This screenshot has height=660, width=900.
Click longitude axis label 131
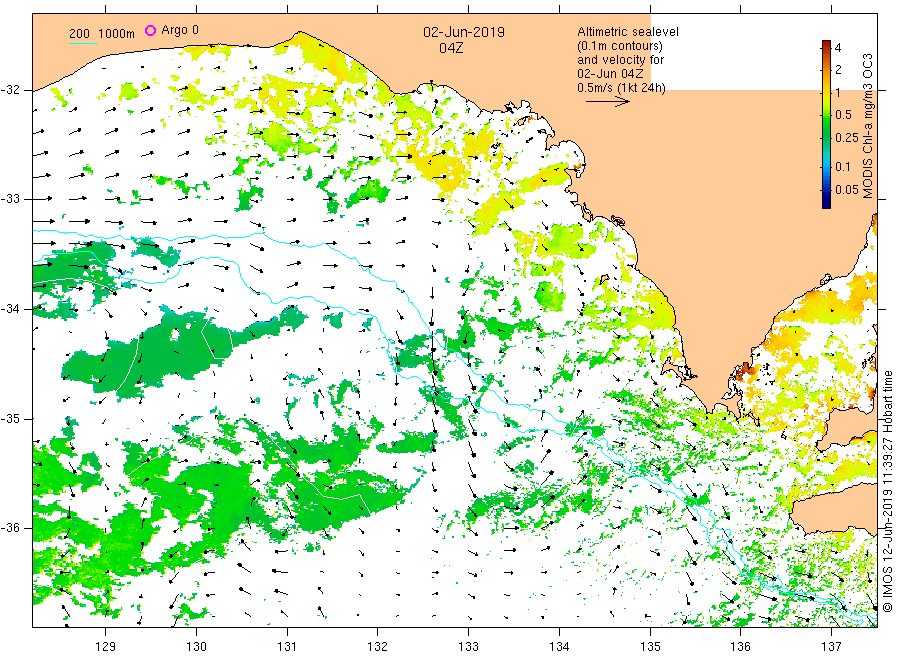[287, 647]
